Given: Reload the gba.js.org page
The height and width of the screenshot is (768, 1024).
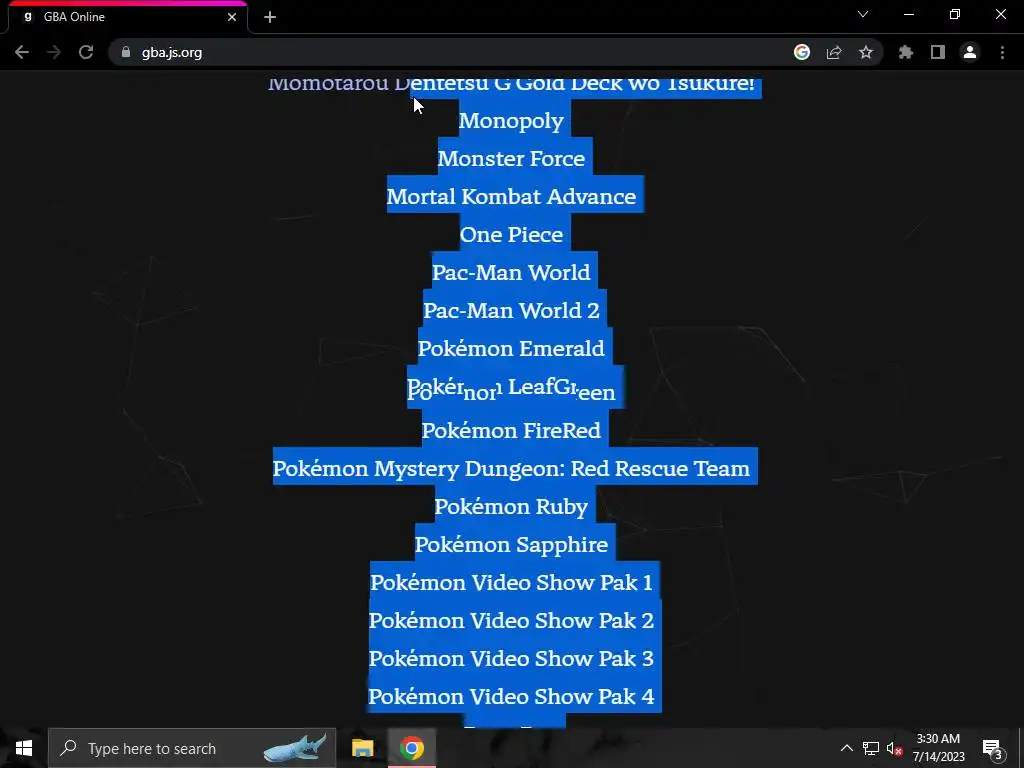Looking at the screenshot, I should click(86, 52).
